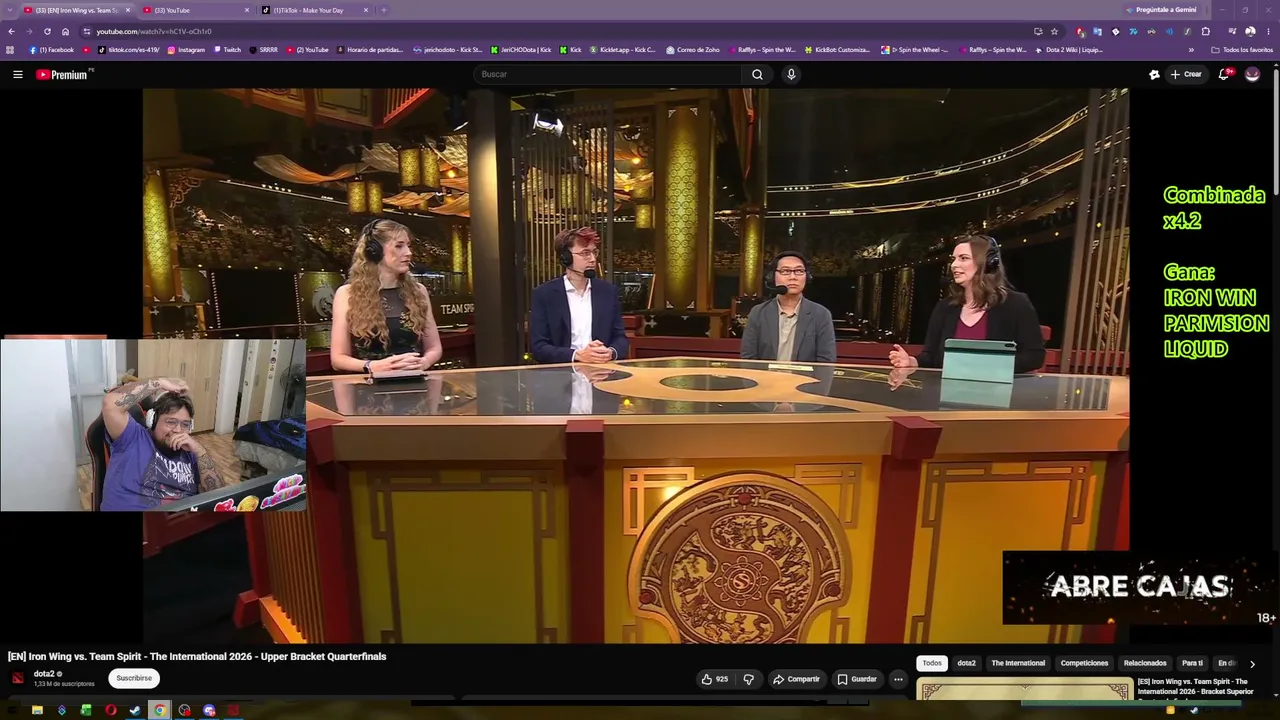Click the main video player area
This screenshot has height=720, width=1280.
636,365
